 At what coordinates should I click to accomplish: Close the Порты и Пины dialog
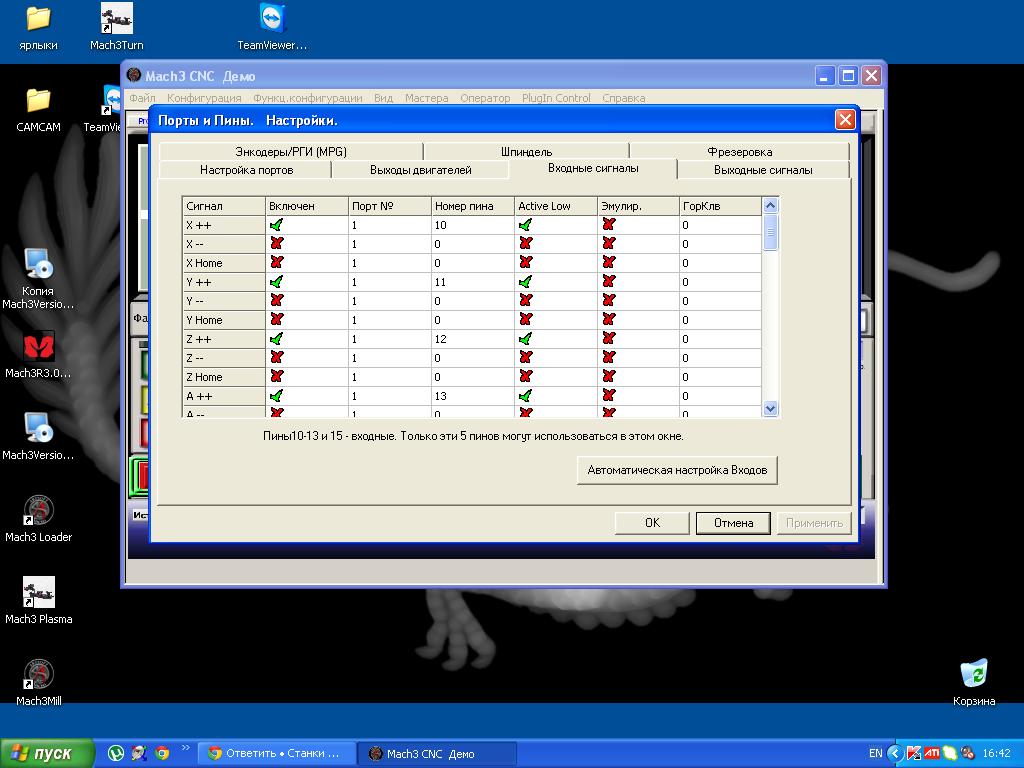click(845, 120)
